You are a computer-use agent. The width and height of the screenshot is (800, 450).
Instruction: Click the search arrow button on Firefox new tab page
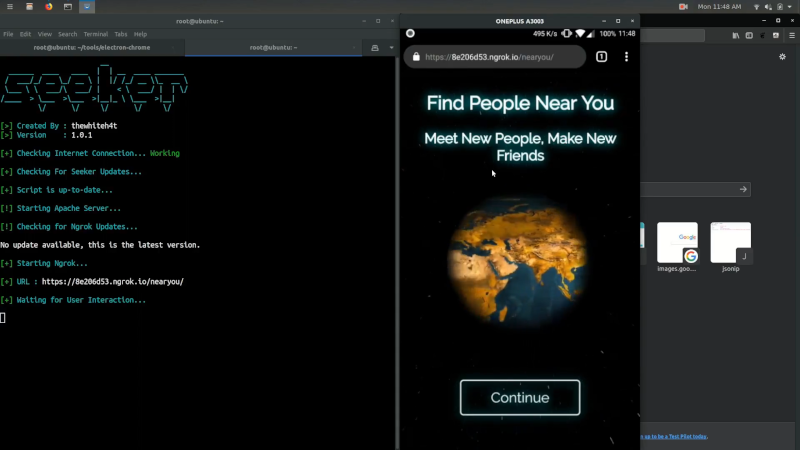[x=743, y=189]
